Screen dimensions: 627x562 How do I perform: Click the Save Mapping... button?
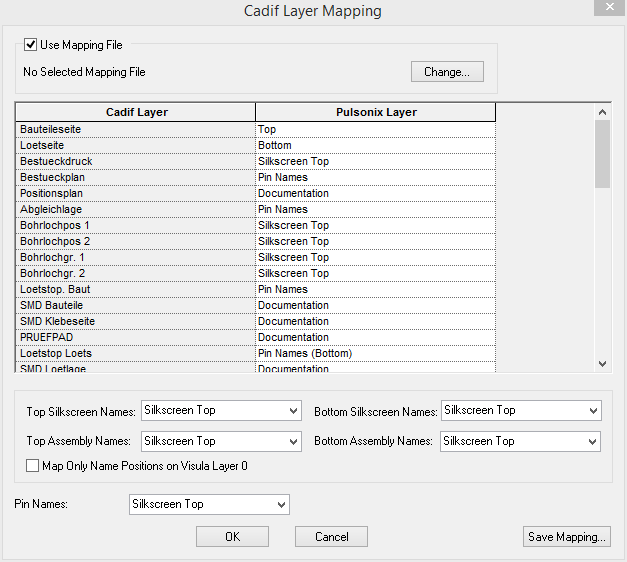pyautogui.click(x=566, y=537)
